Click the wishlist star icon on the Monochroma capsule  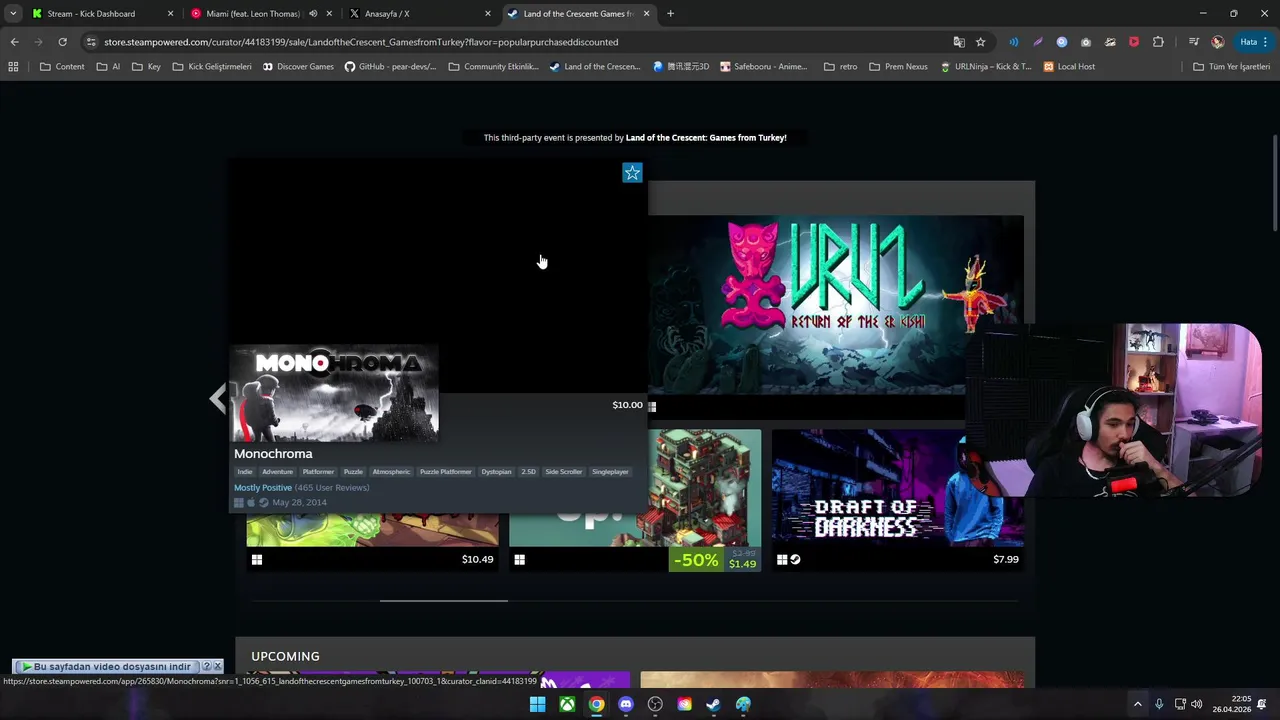[x=632, y=173]
